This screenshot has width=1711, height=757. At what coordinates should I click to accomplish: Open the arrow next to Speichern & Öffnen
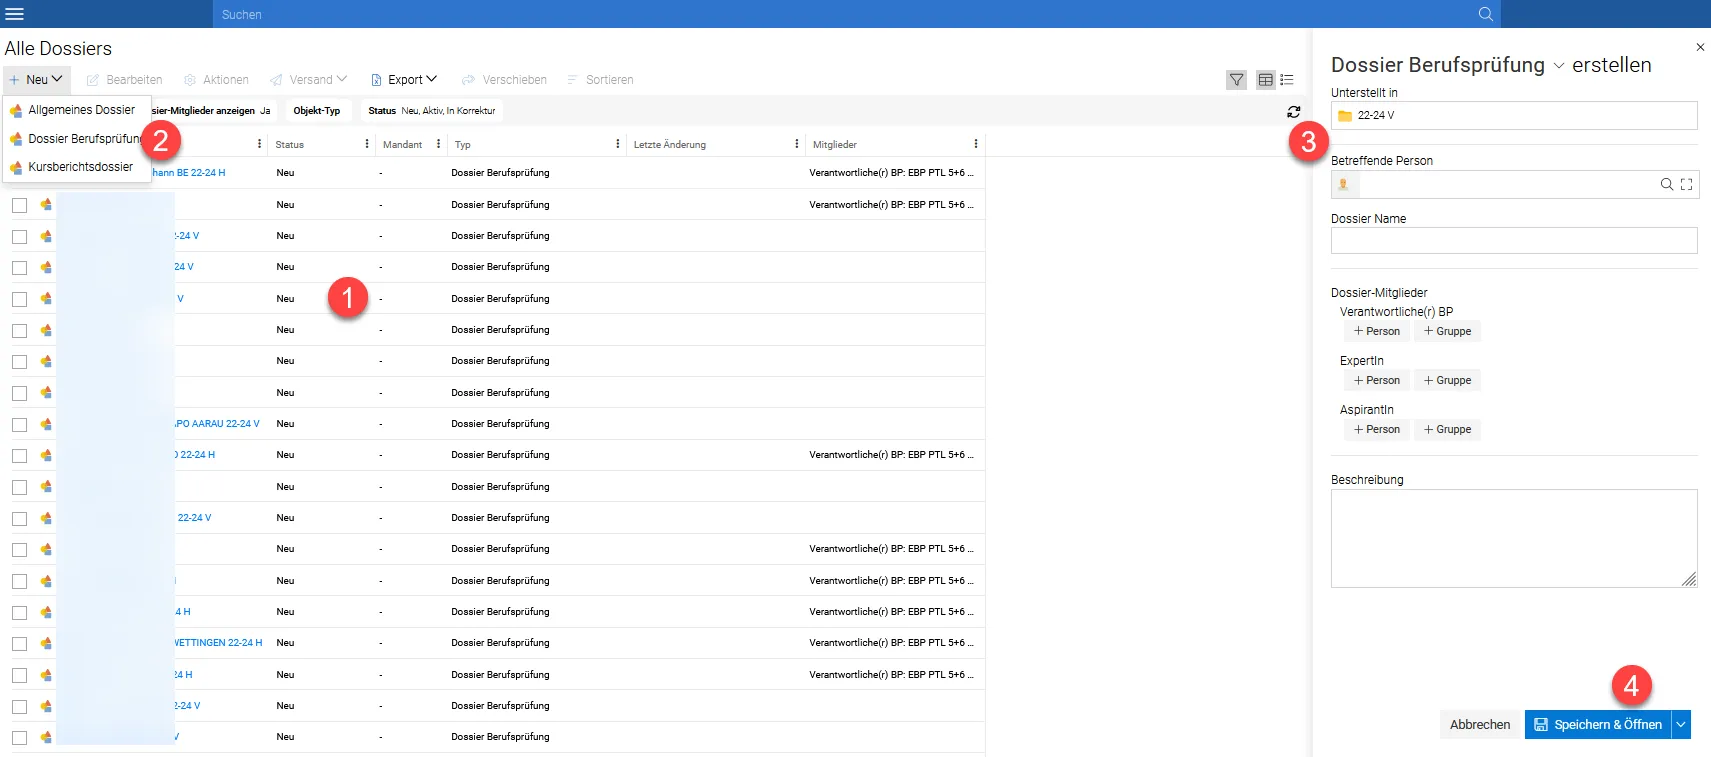tap(1681, 725)
